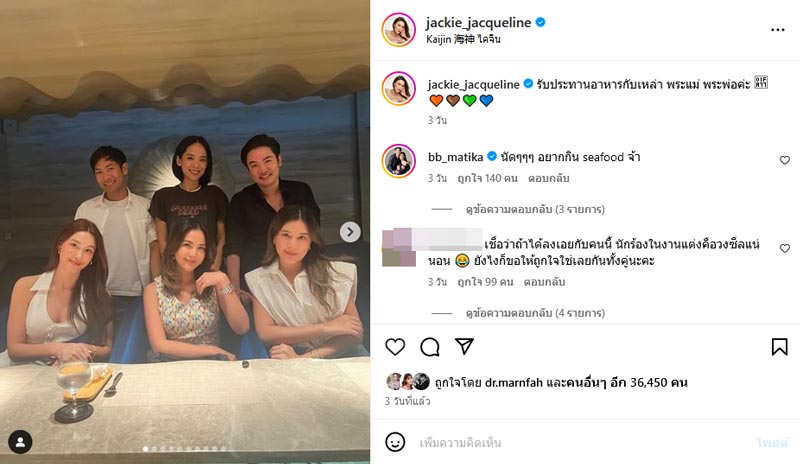This screenshot has width=800, height=464.
Task: Like bb_matika's comment with small heart
Action: pyautogui.click(x=784, y=160)
